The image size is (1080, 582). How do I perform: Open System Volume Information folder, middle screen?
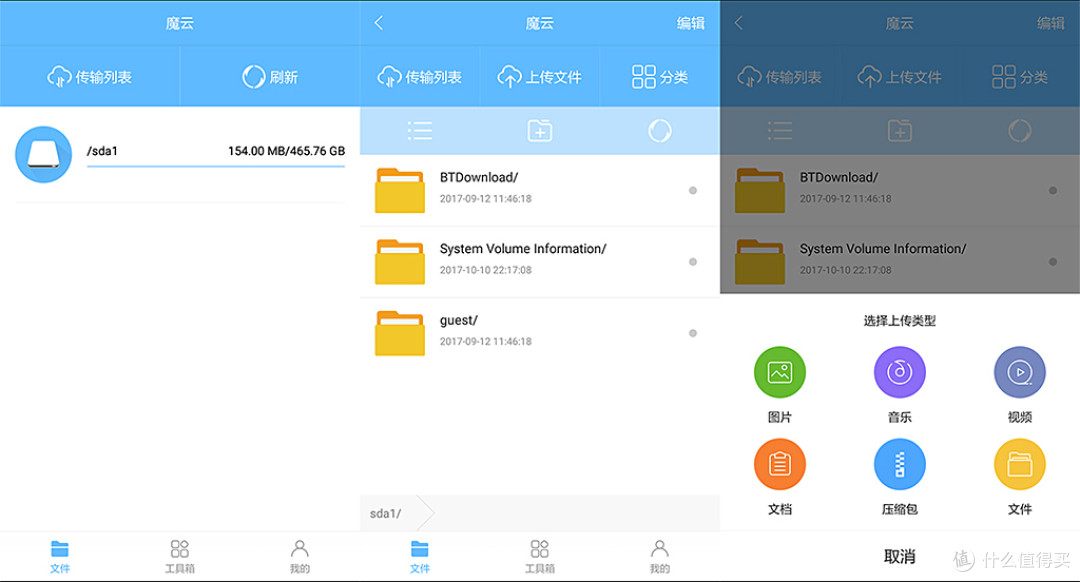(x=399, y=262)
